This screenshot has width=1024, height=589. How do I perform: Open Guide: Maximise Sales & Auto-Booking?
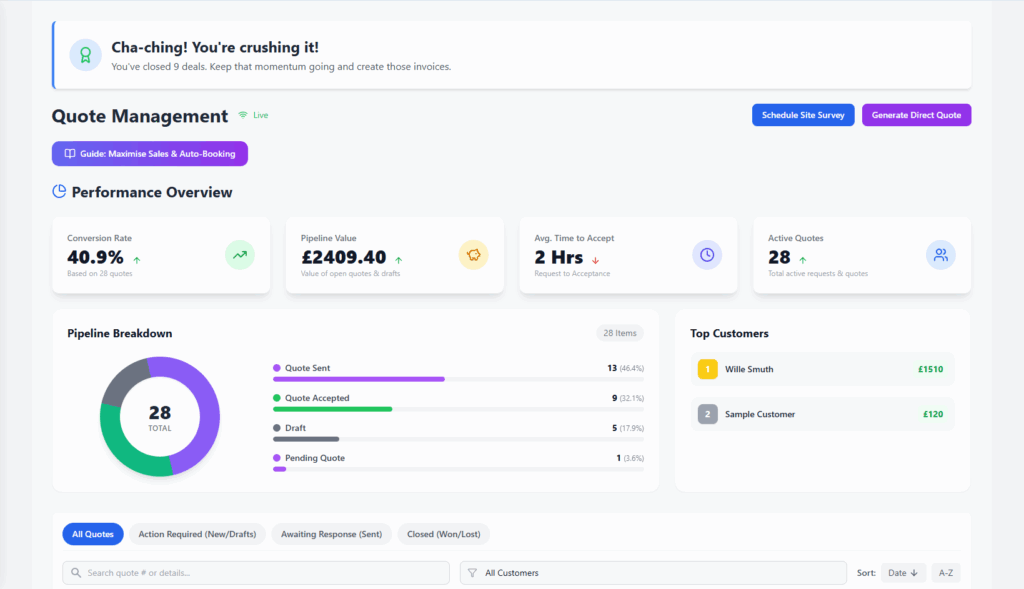[x=149, y=154]
